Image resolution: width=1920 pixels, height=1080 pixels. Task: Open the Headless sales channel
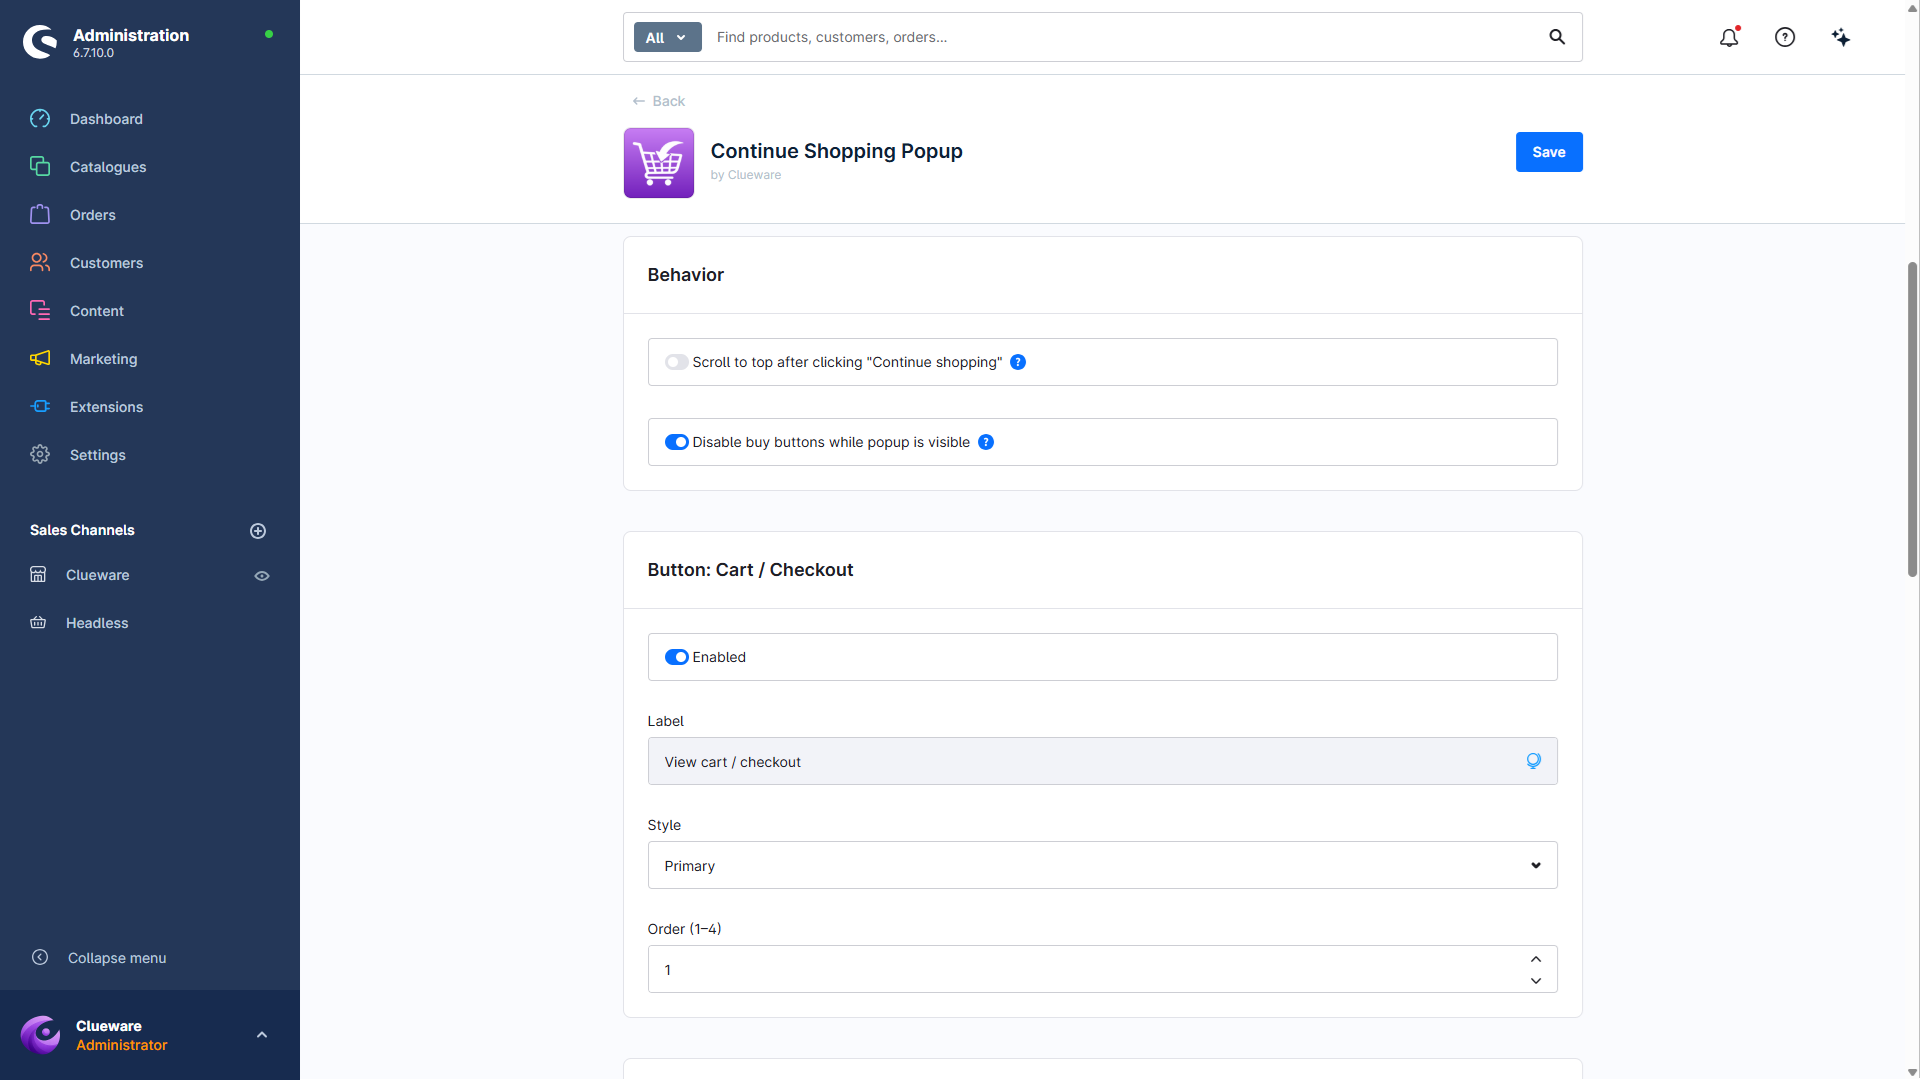(x=97, y=623)
